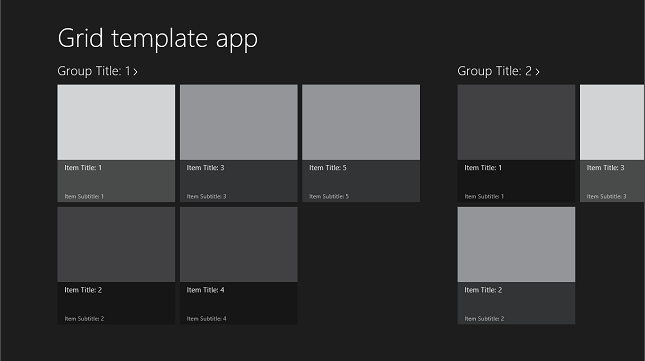This screenshot has width=645, height=361.
Task: Click Item Subtitle: 4 text
Action: [x=206, y=319]
